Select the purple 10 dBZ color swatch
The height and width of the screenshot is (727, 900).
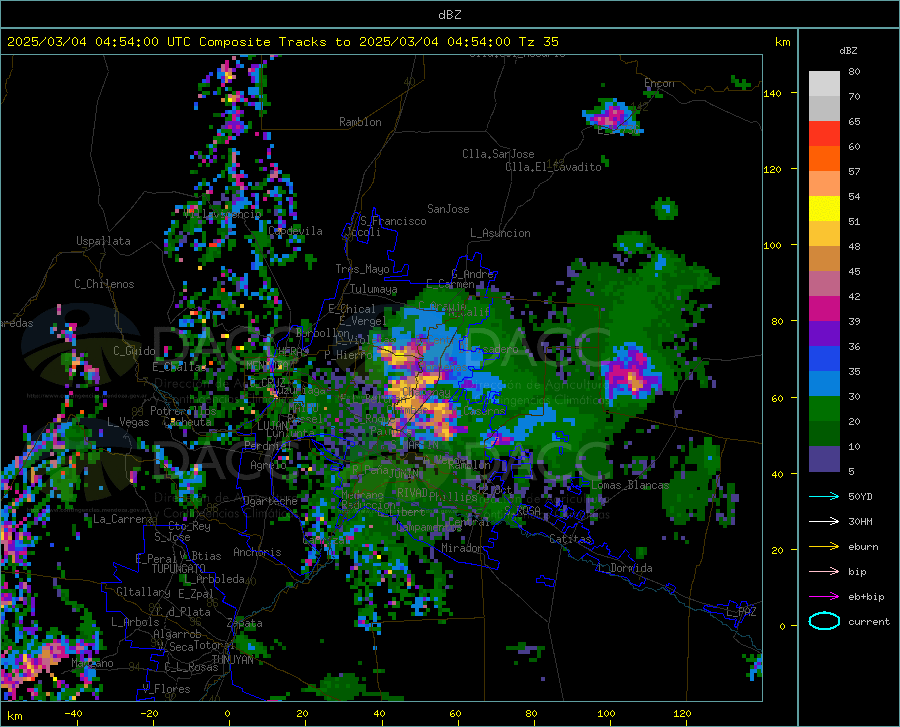(824, 458)
